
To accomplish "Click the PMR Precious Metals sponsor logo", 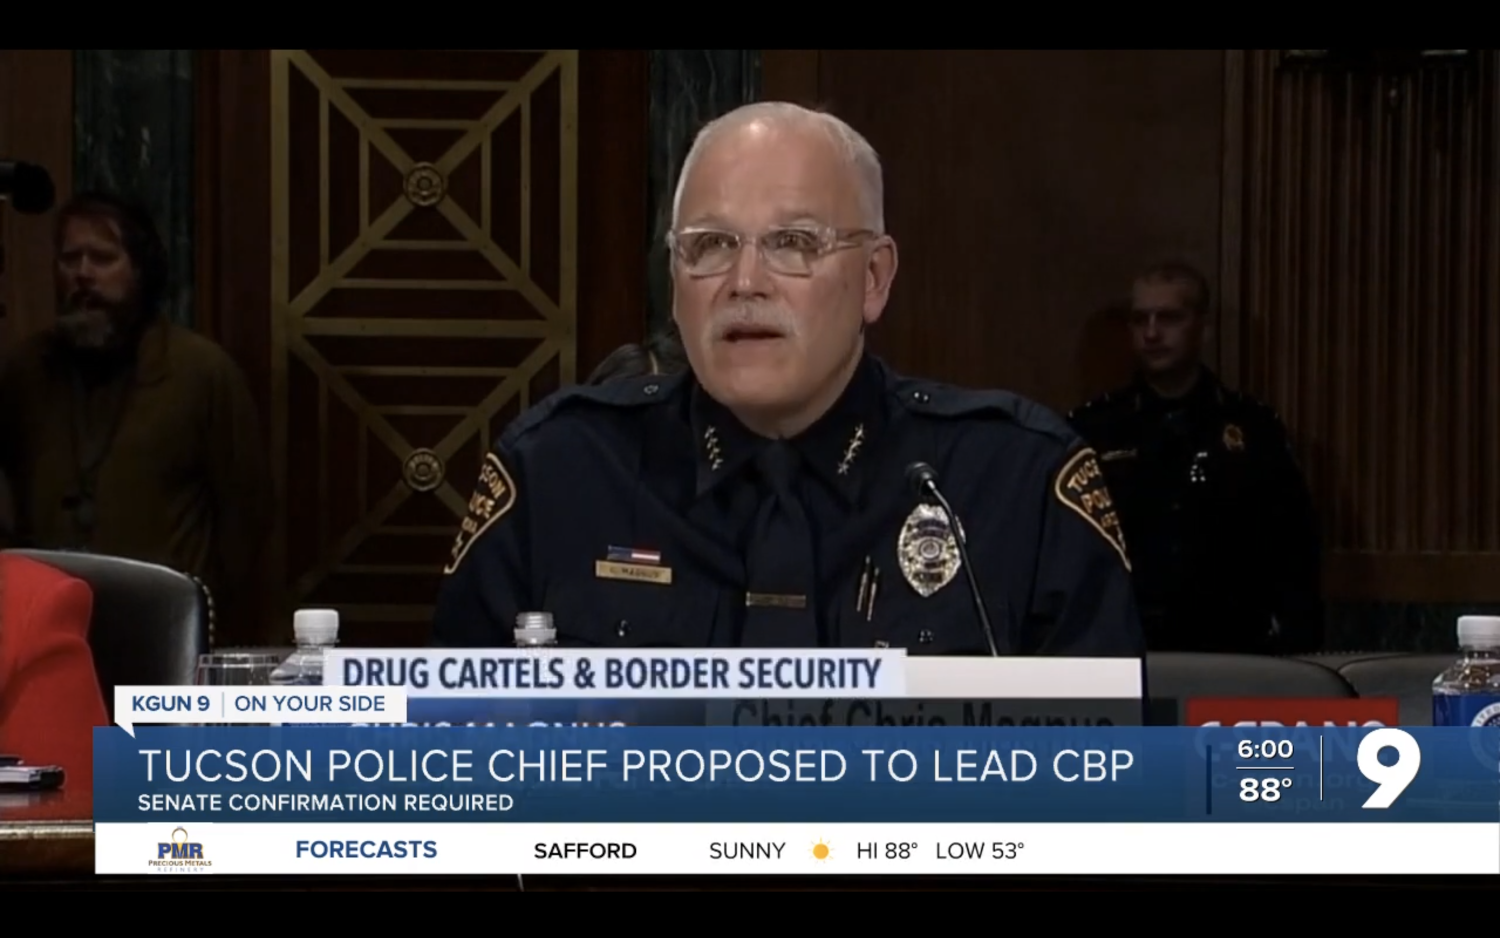I will tap(180, 849).
